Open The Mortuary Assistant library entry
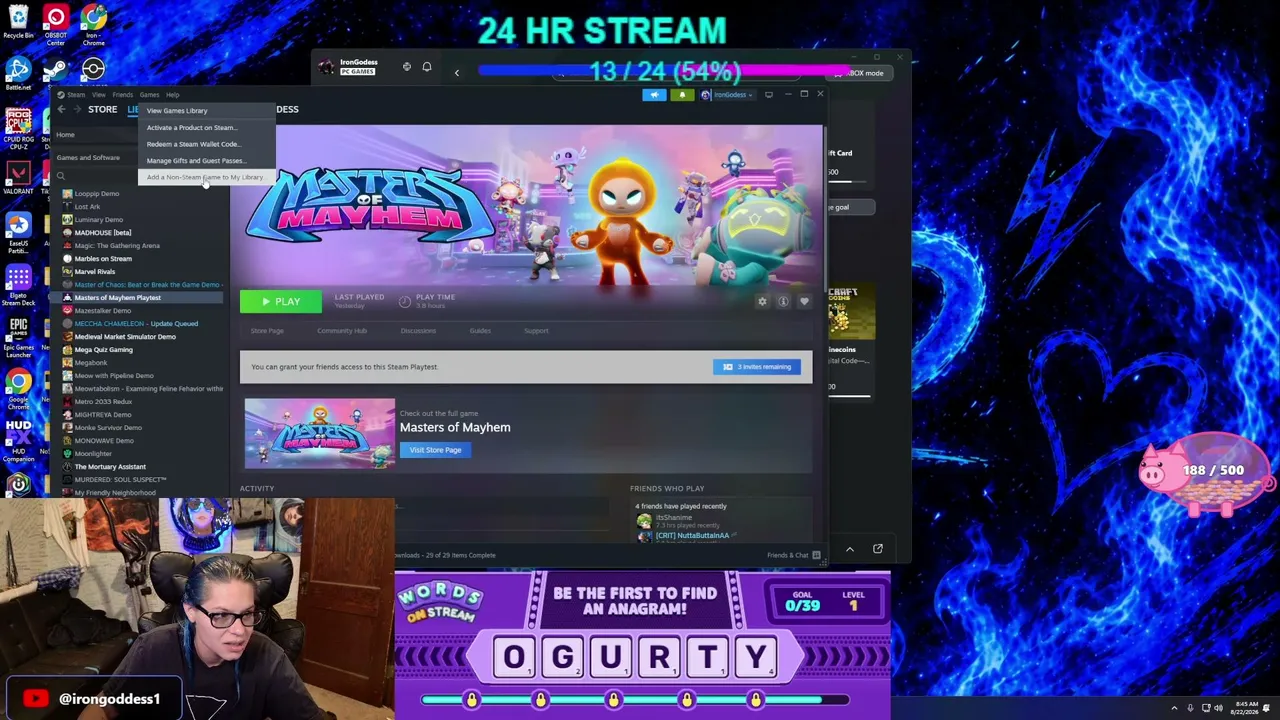1280x720 pixels. (110, 466)
